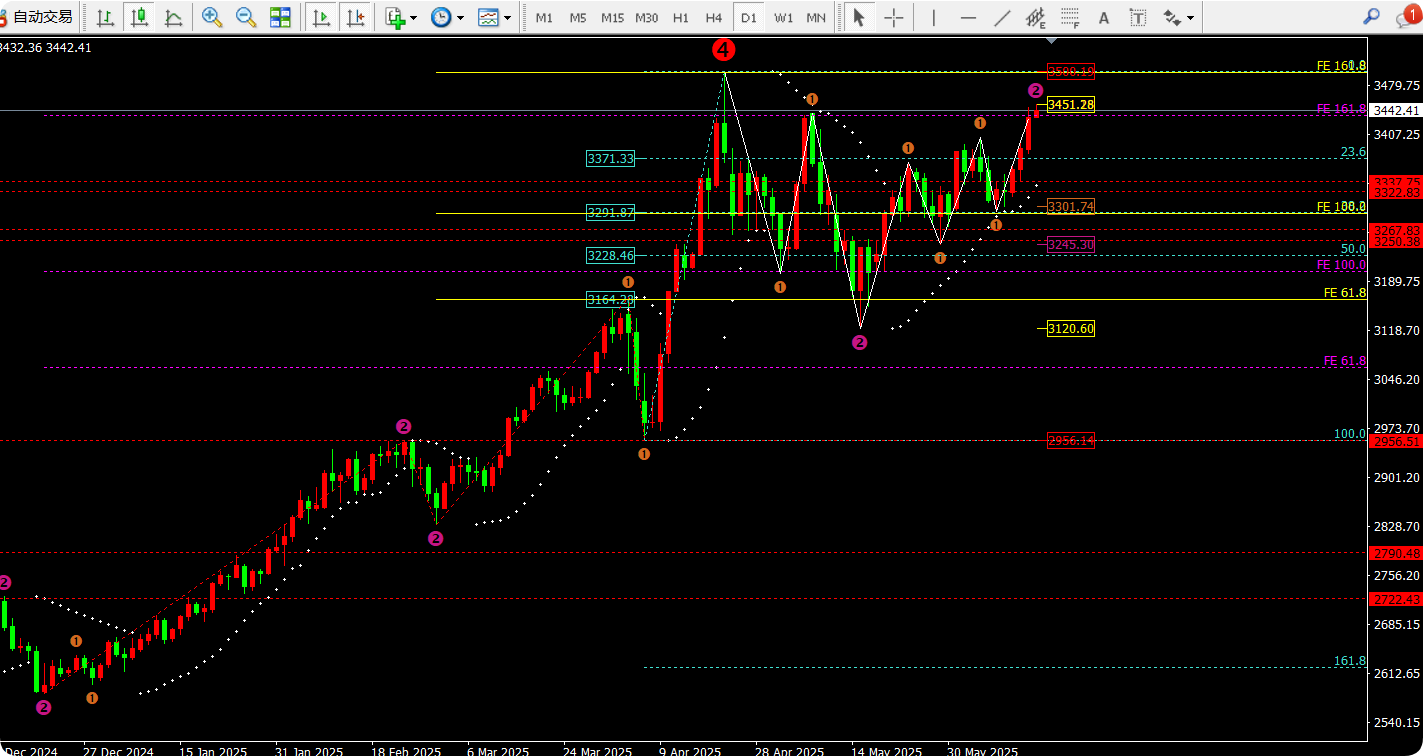This screenshot has width=1423, height=756.
Task: Open the arrows objects tool
Action: [1171, 17]
